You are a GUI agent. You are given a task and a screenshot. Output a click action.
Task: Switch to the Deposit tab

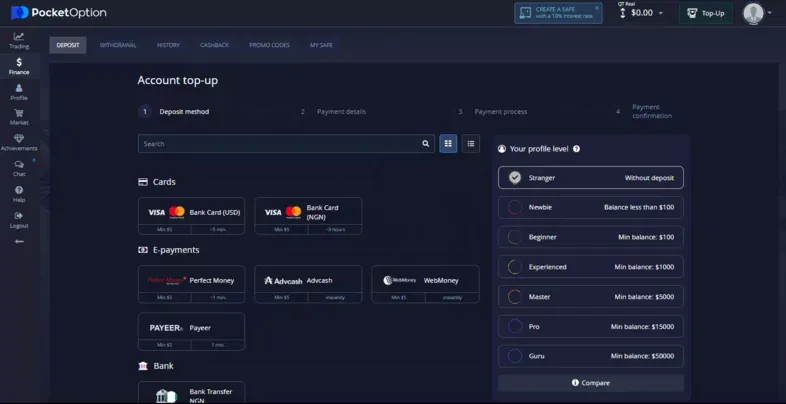[x=68, y=45]
